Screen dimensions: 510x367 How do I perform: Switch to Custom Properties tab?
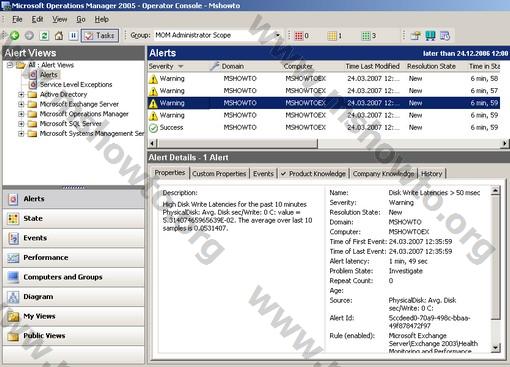click(219, 174)
